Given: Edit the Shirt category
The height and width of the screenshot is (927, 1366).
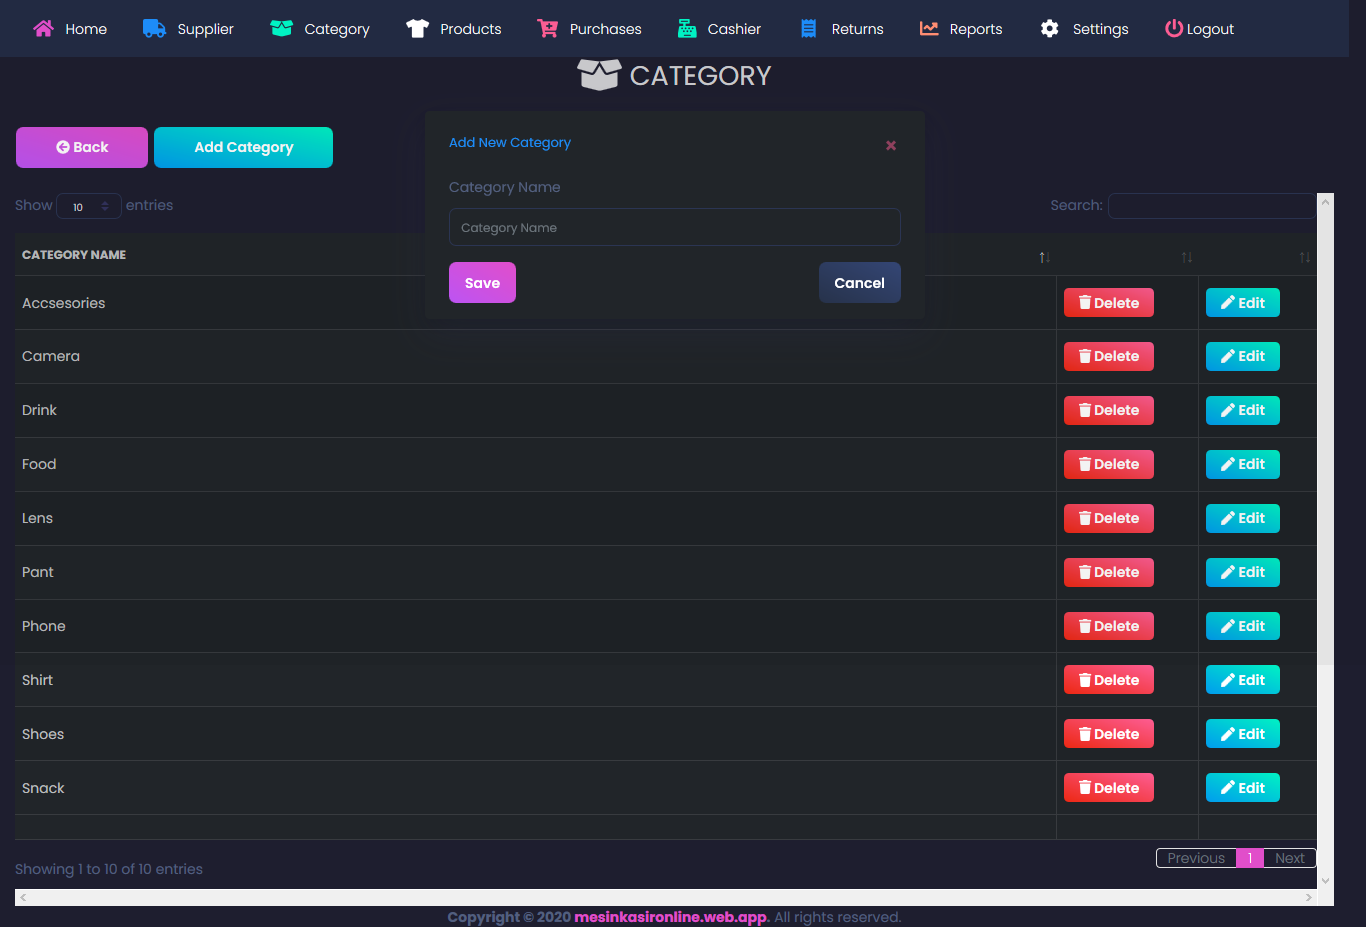Looking at the screenshot, I should tap(1243, 680).
